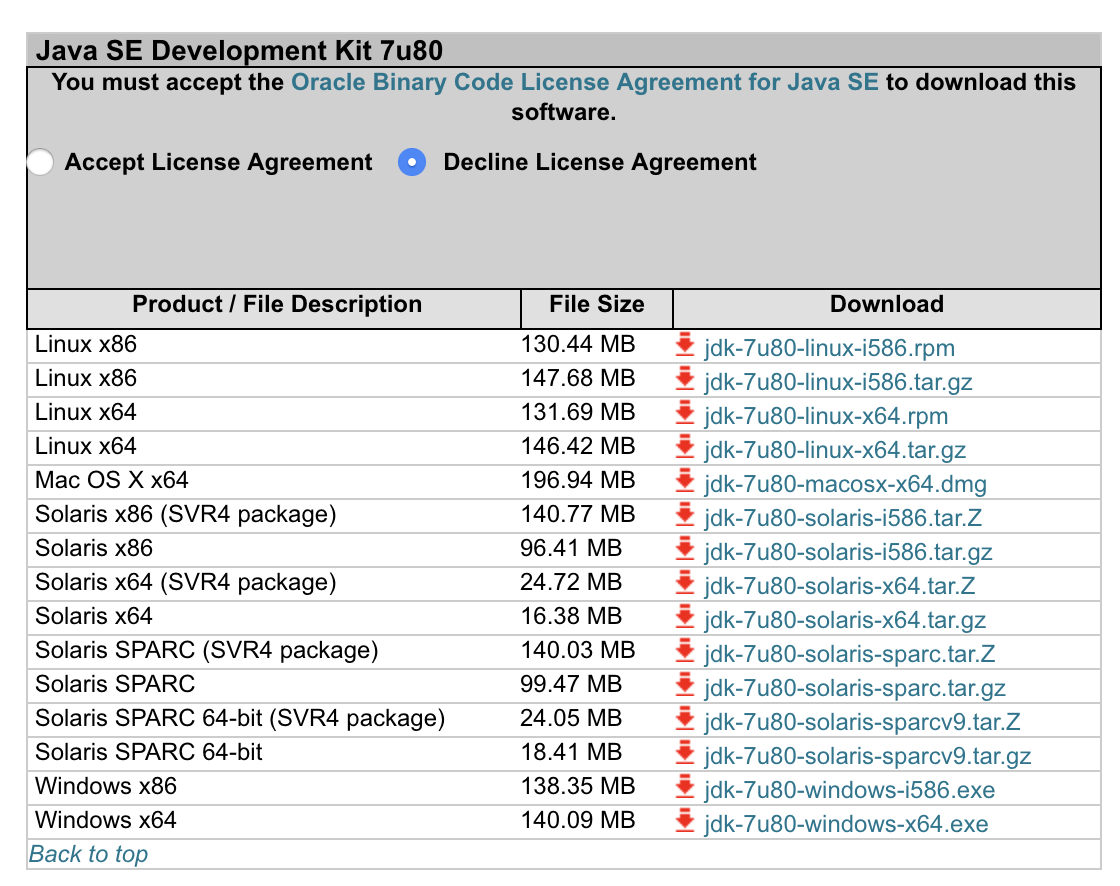
Task: Open the jdk-7u80-solaris-sparc.tar.gz link
Action: click(x=855, y=688)
